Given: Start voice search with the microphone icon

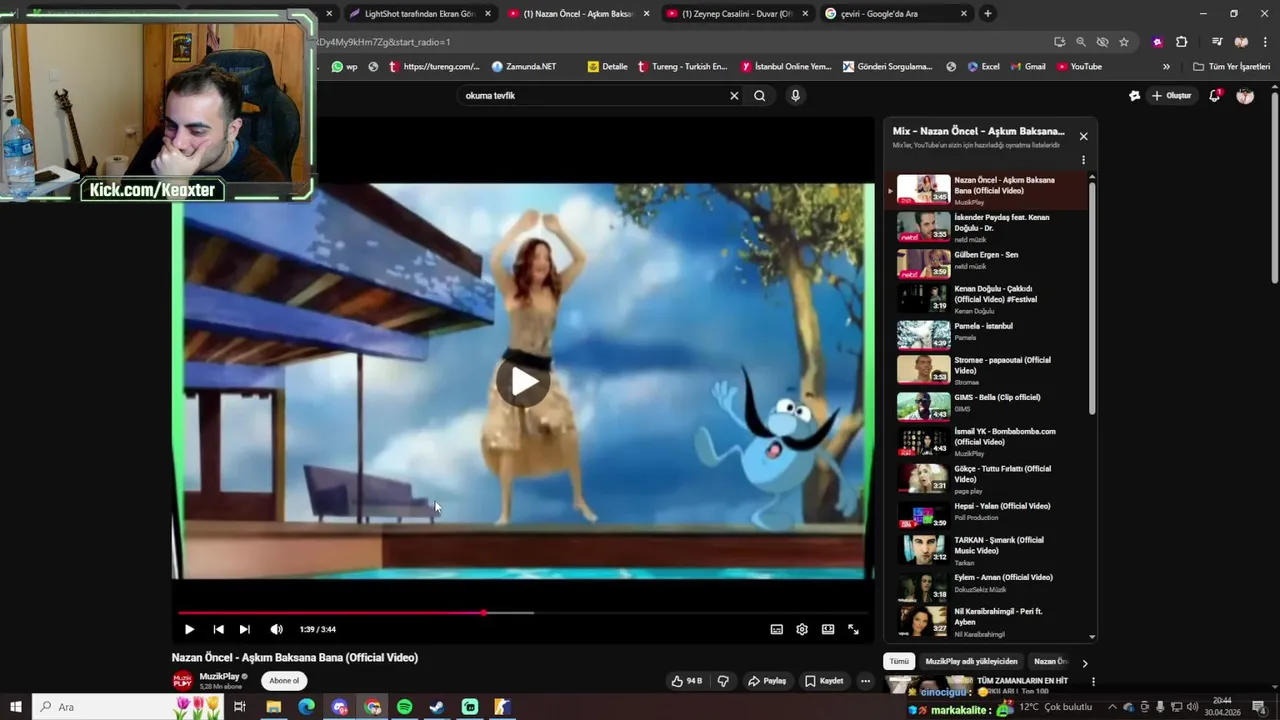Looking at the screenshot, I should coord(795,96).
